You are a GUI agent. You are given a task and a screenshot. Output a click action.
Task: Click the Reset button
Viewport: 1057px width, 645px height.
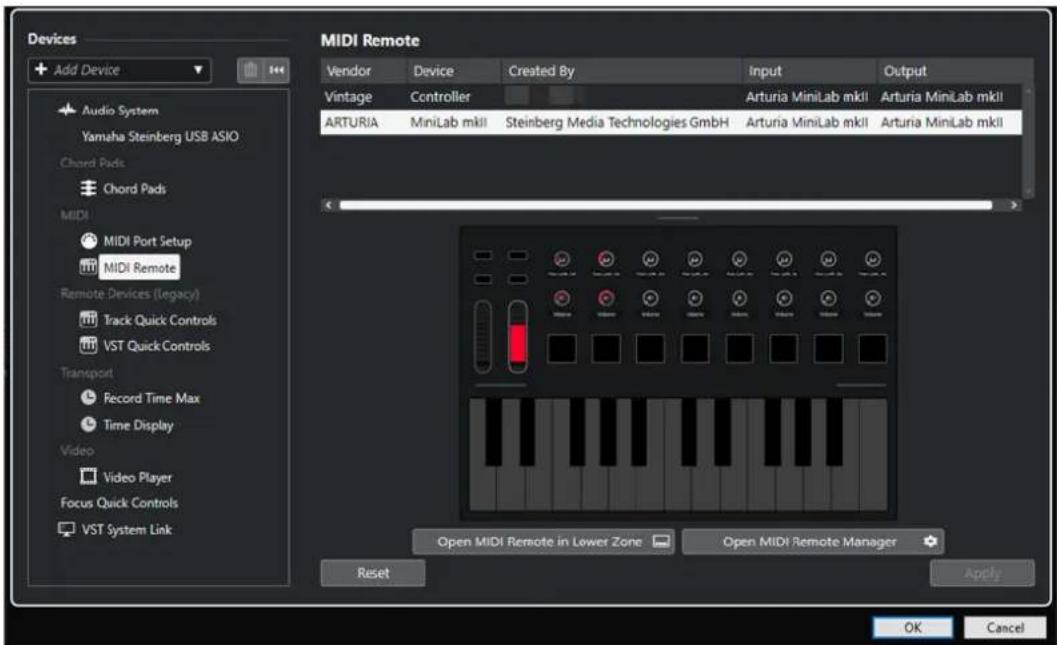click(x=373, y=573)
